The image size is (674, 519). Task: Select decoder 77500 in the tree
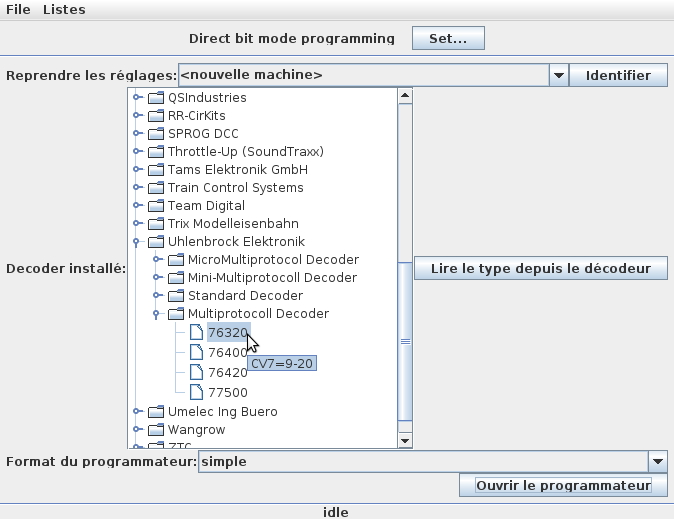[228, 392]
